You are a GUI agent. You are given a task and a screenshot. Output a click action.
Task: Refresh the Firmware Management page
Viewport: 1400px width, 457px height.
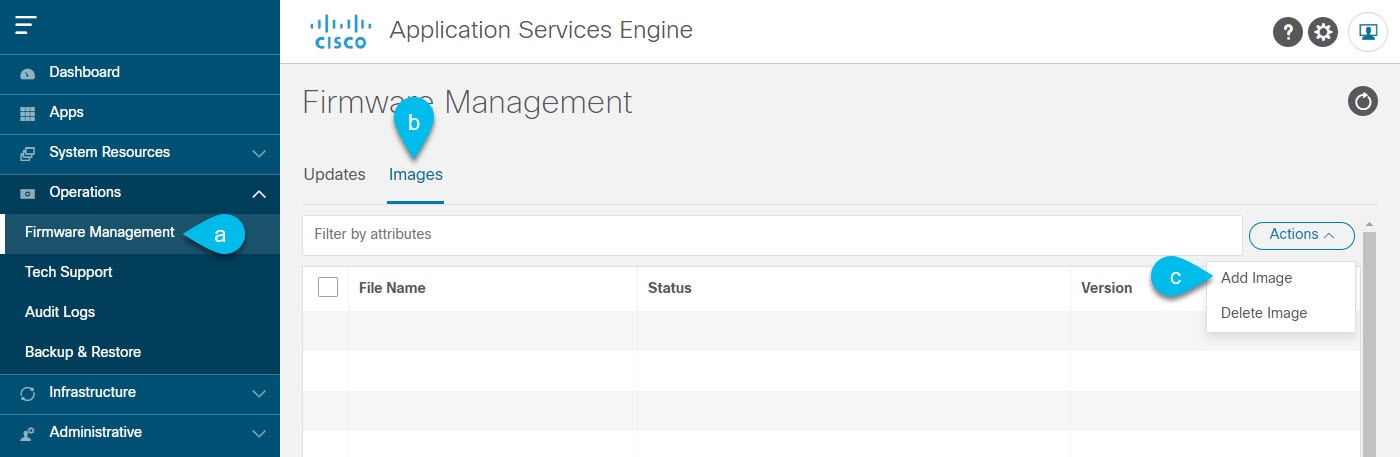point(1363,101)
